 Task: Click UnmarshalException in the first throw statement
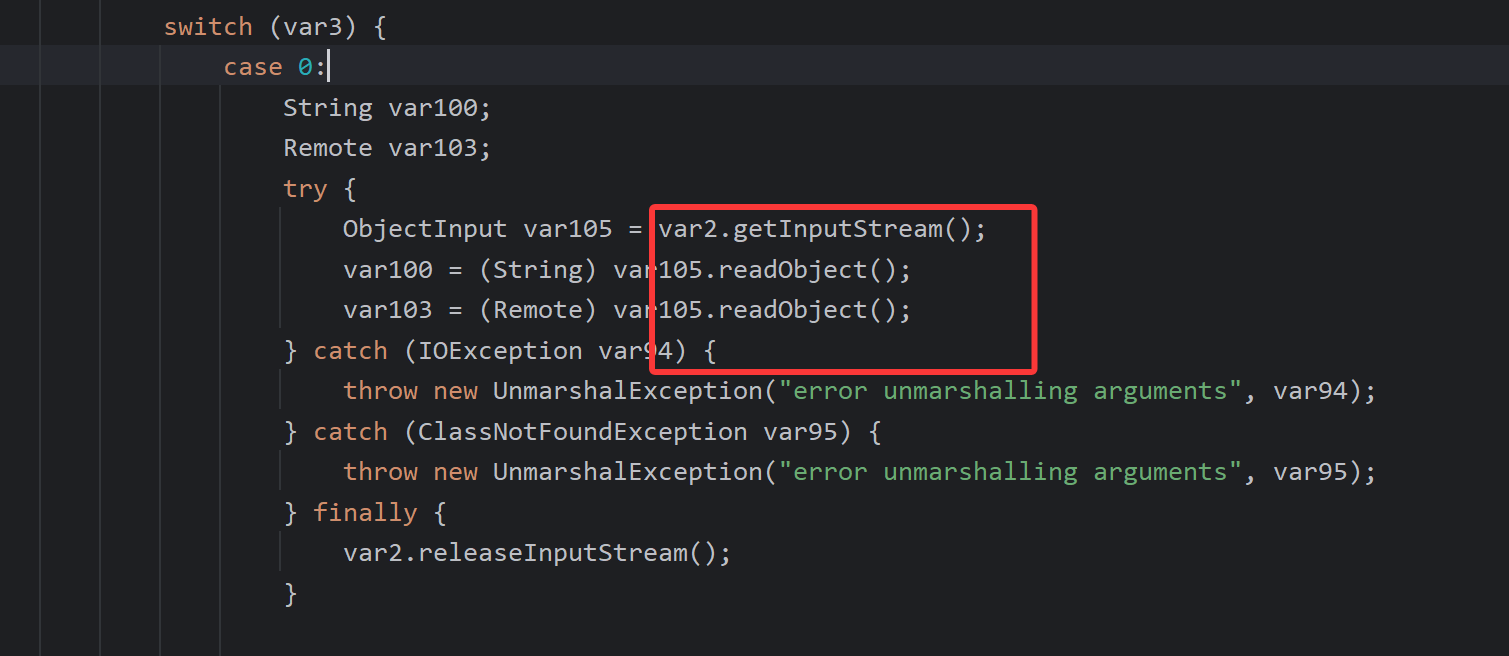point(627,391)
